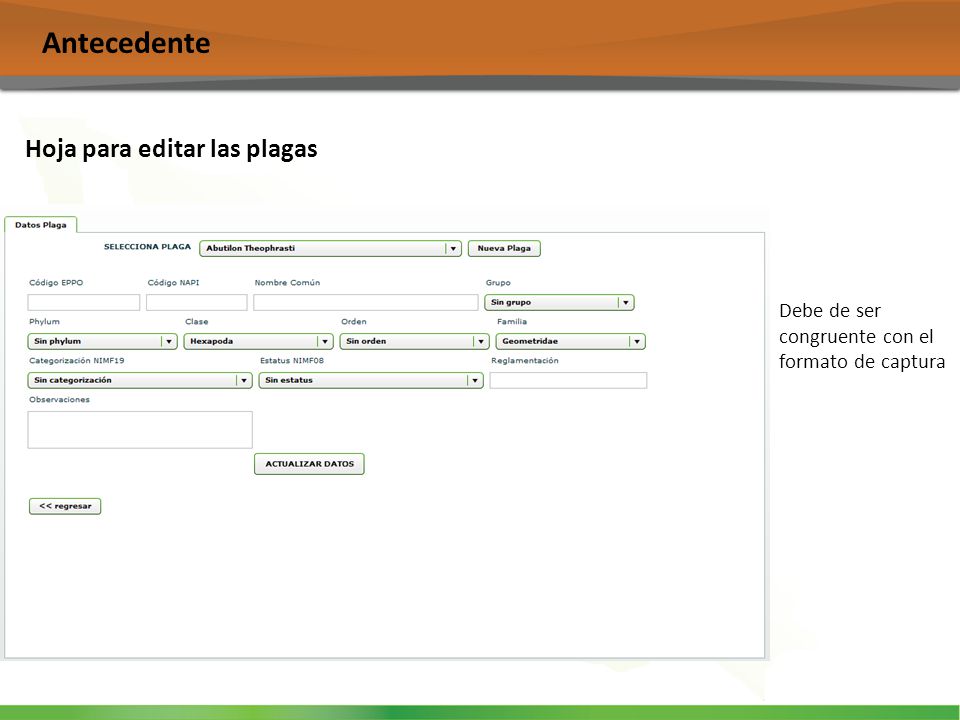Focus the Código EPPO input field
Screen dimensions: 960x720
(x=84, y=302)
